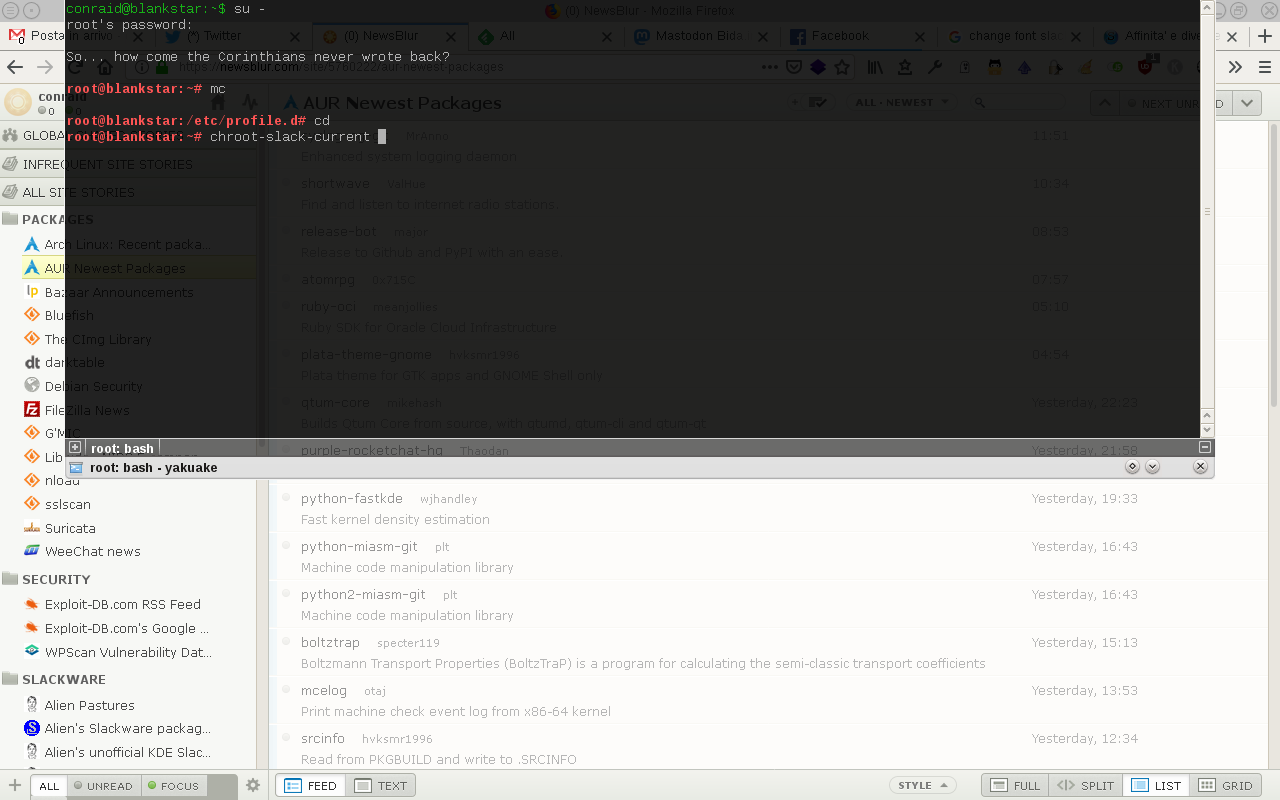
Task: Click the Suricata feed favicon
Action: (x=32, y=528)
